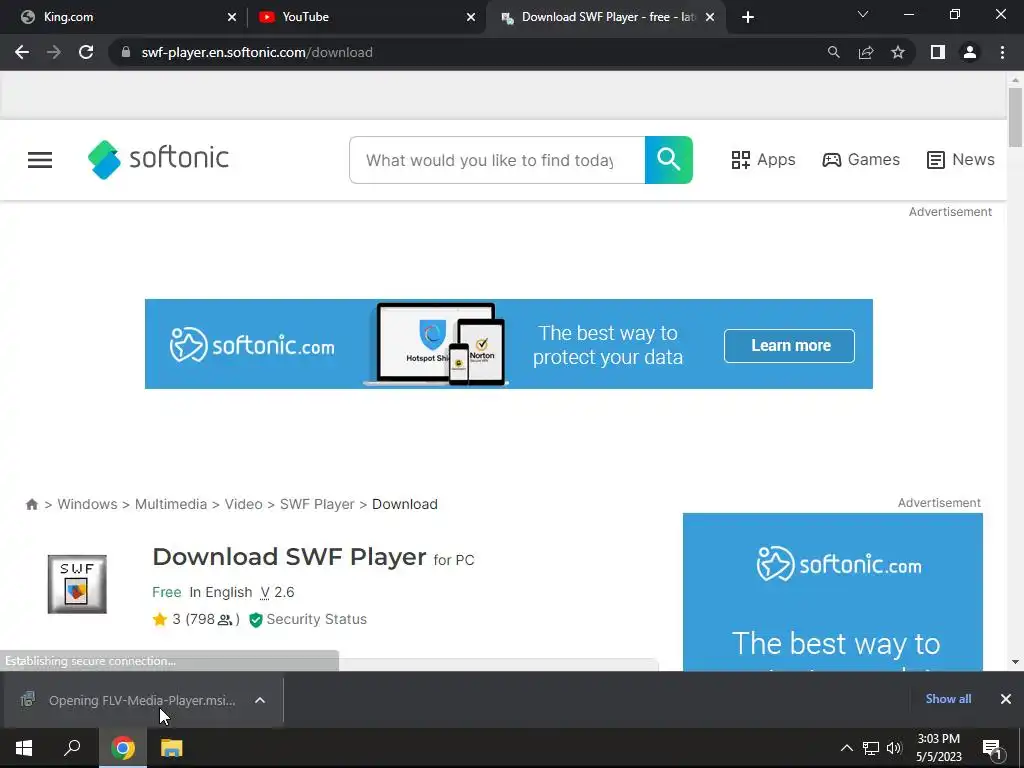This screenshot has height=768, width=1024.
Task: Click the softonic.com banner logo
Action: click(x=252, y=345)
